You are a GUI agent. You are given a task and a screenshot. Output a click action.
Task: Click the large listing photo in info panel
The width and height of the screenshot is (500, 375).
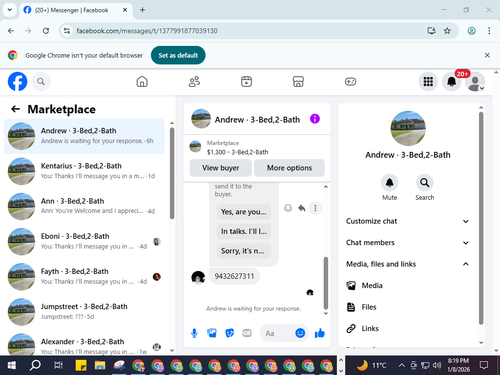tap(408, 128)
